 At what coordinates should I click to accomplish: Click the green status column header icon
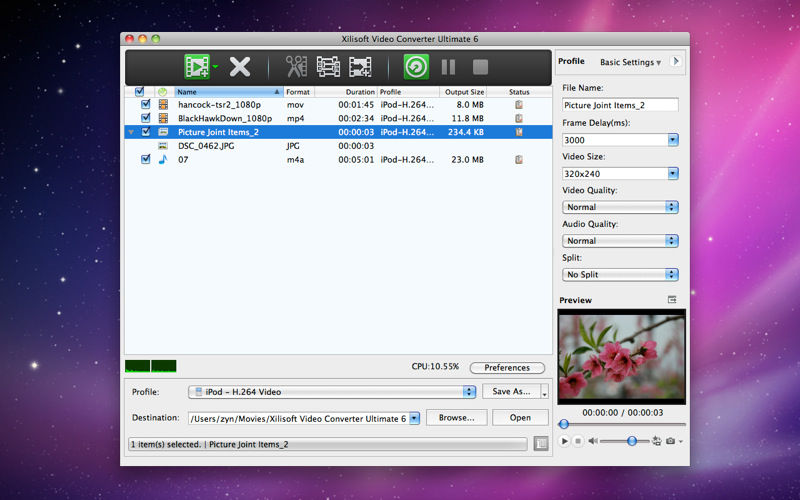tap(162, 92)
